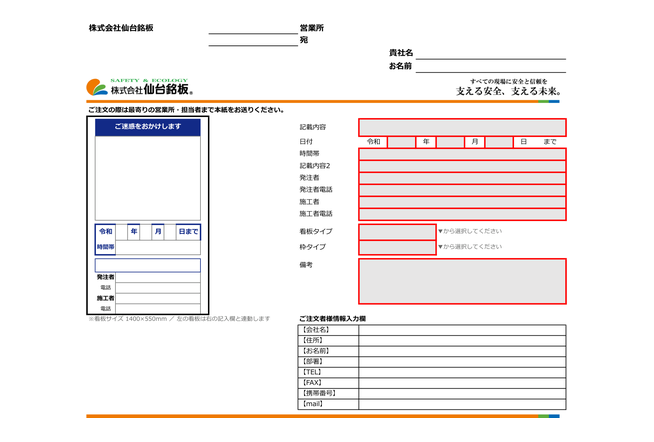Click the 発注者 input field
Viewport: 654px width, 442px height.
(462, 178)
